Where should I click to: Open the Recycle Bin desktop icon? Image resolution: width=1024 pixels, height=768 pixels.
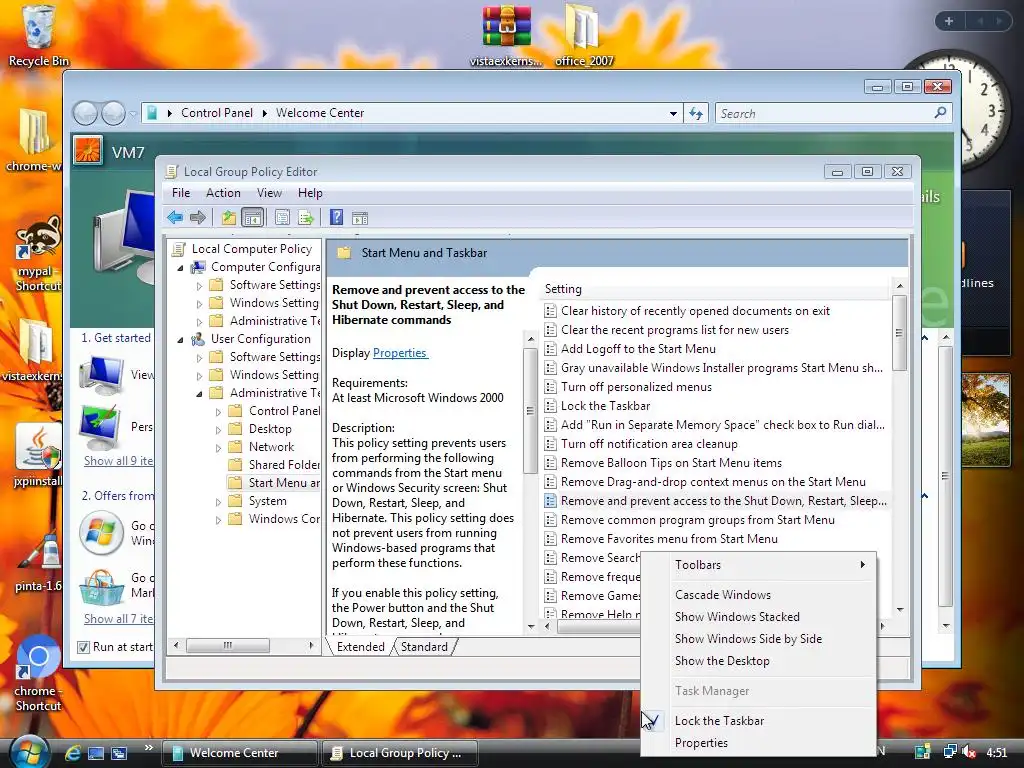point(38,36)
